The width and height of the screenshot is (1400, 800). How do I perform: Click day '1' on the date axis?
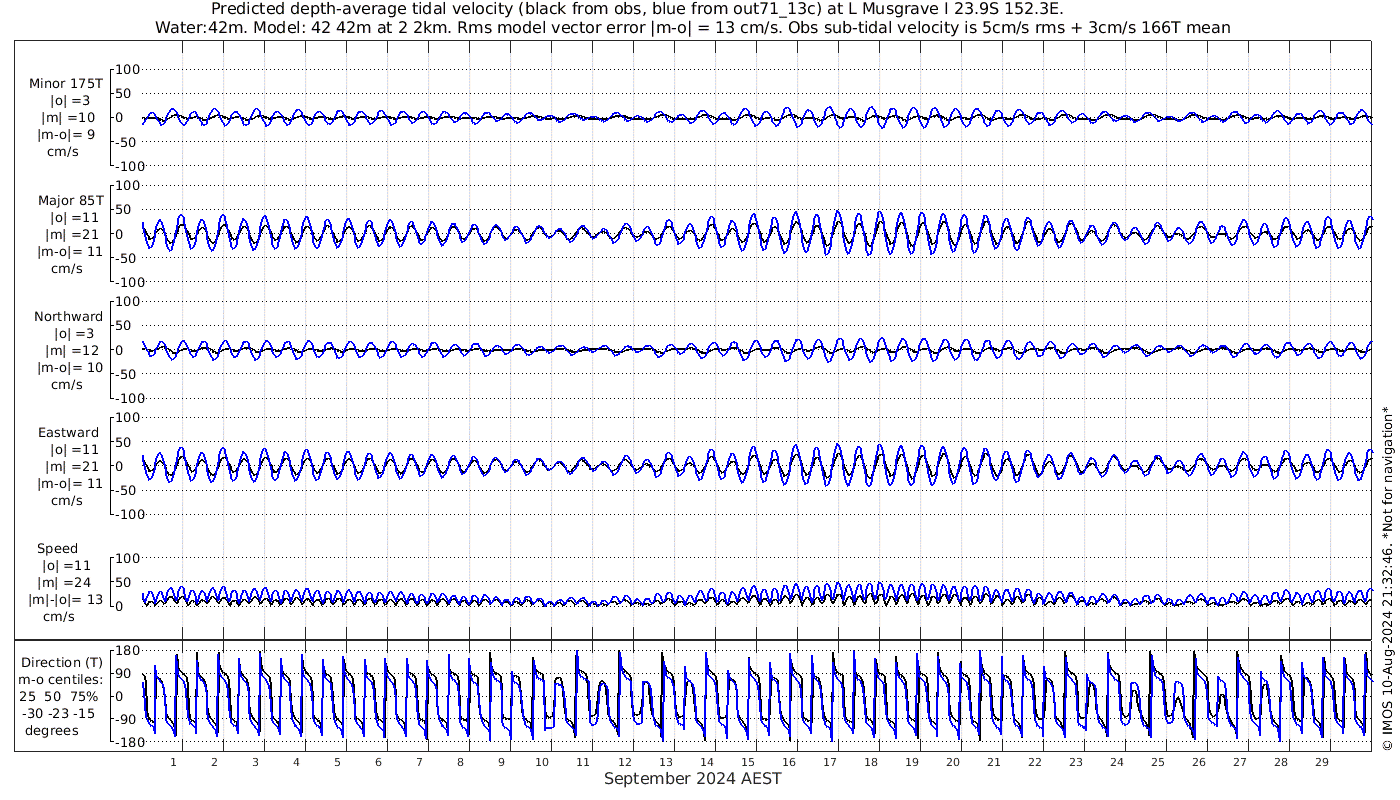click(173, 762)
